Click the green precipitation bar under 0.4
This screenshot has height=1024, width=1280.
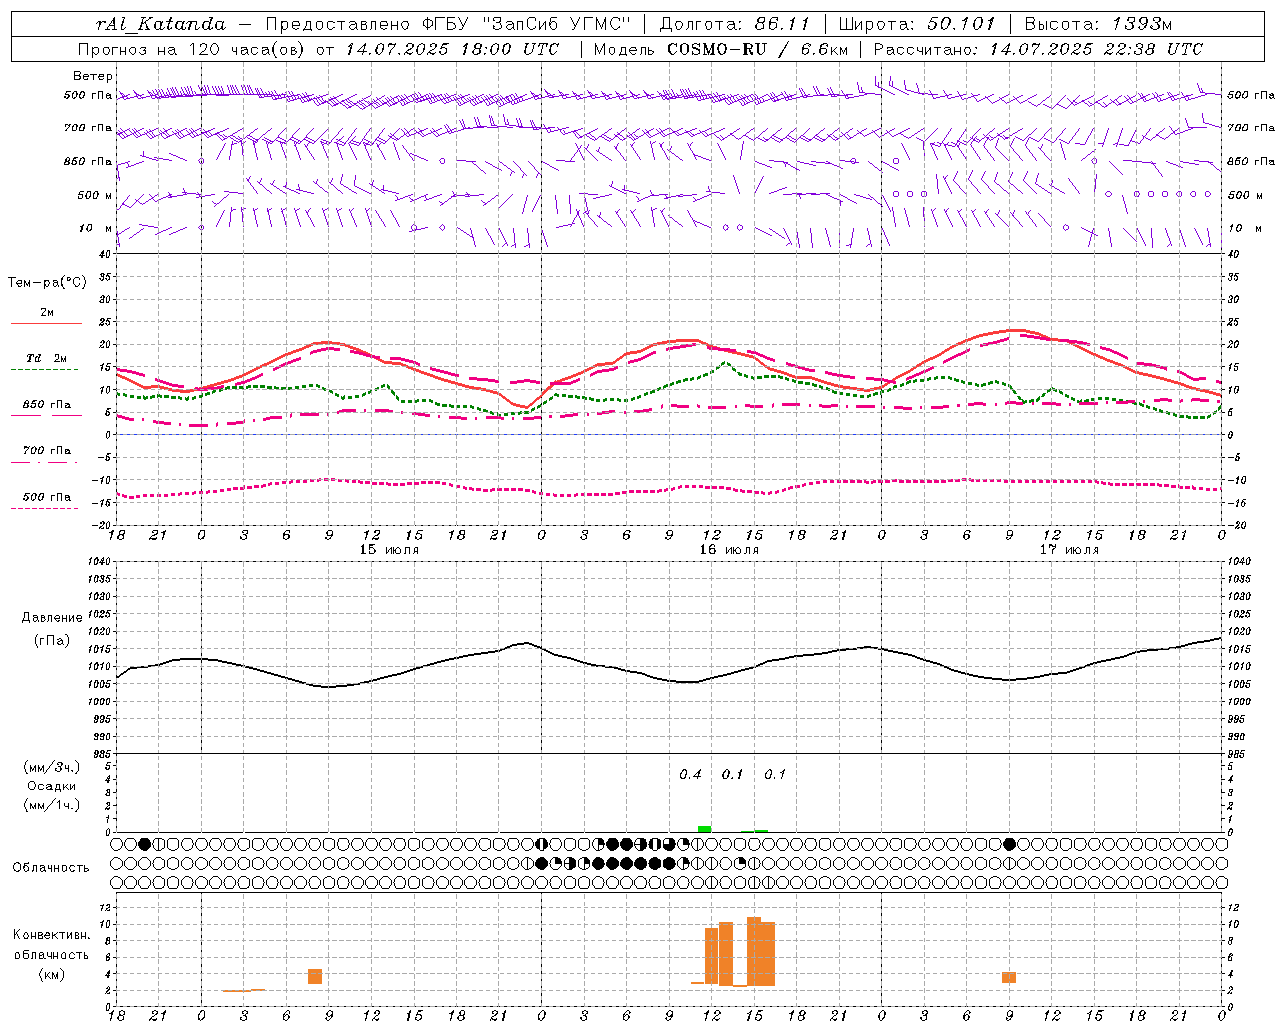point(705,829)
